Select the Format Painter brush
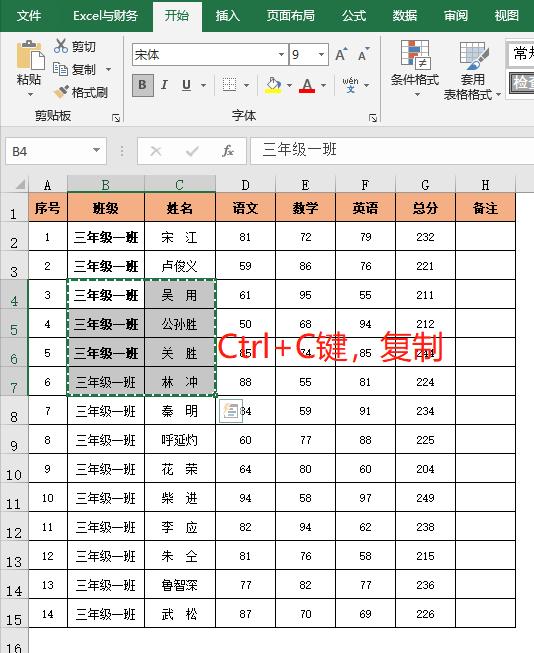This screenshot has height=653, width=534. 61,92
